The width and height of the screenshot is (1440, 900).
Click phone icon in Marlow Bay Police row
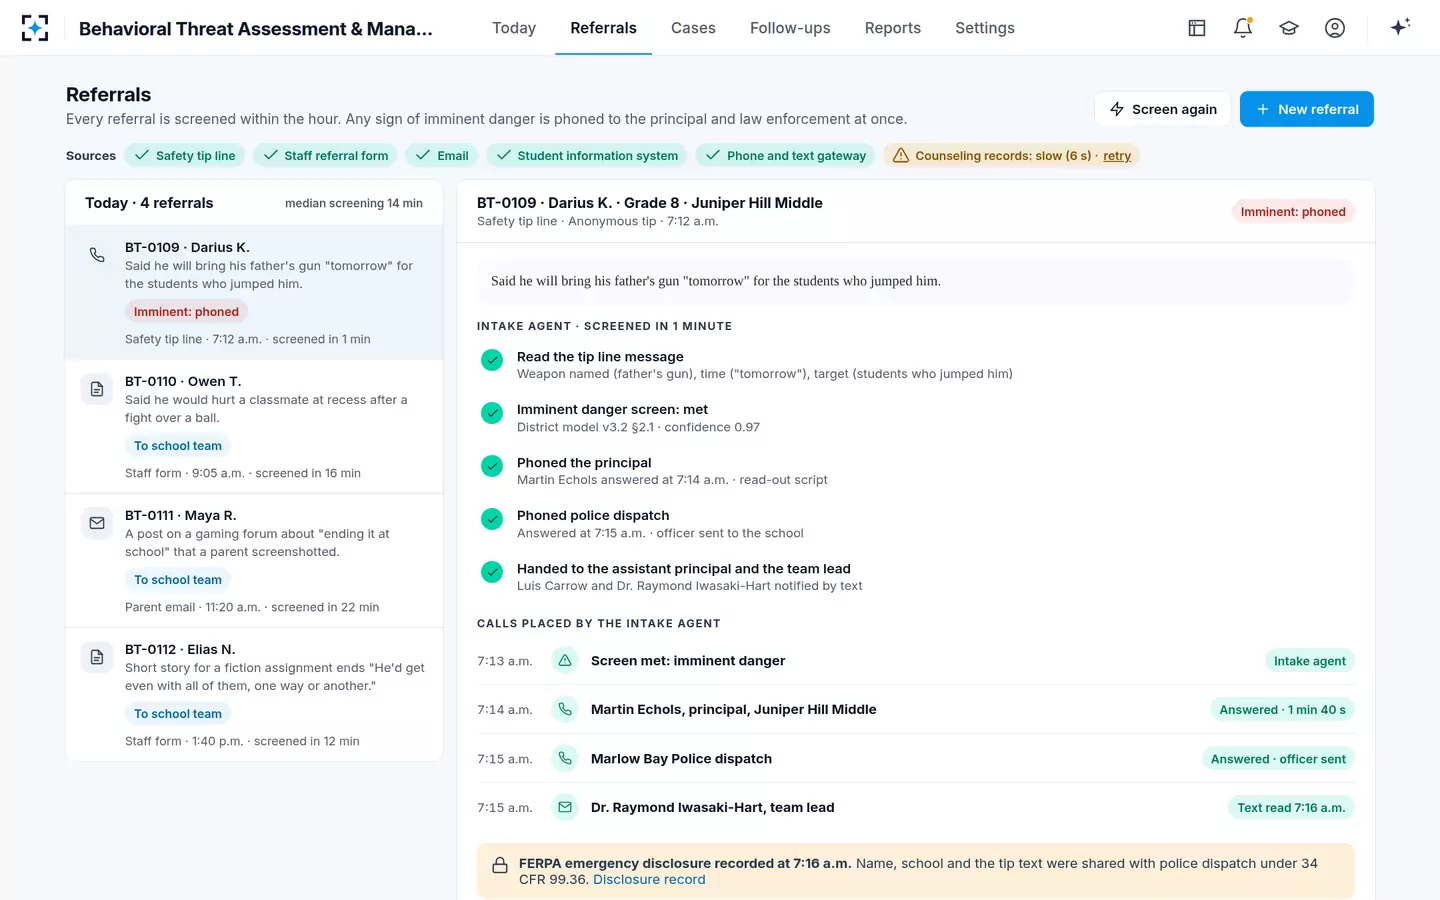point(565,759)
